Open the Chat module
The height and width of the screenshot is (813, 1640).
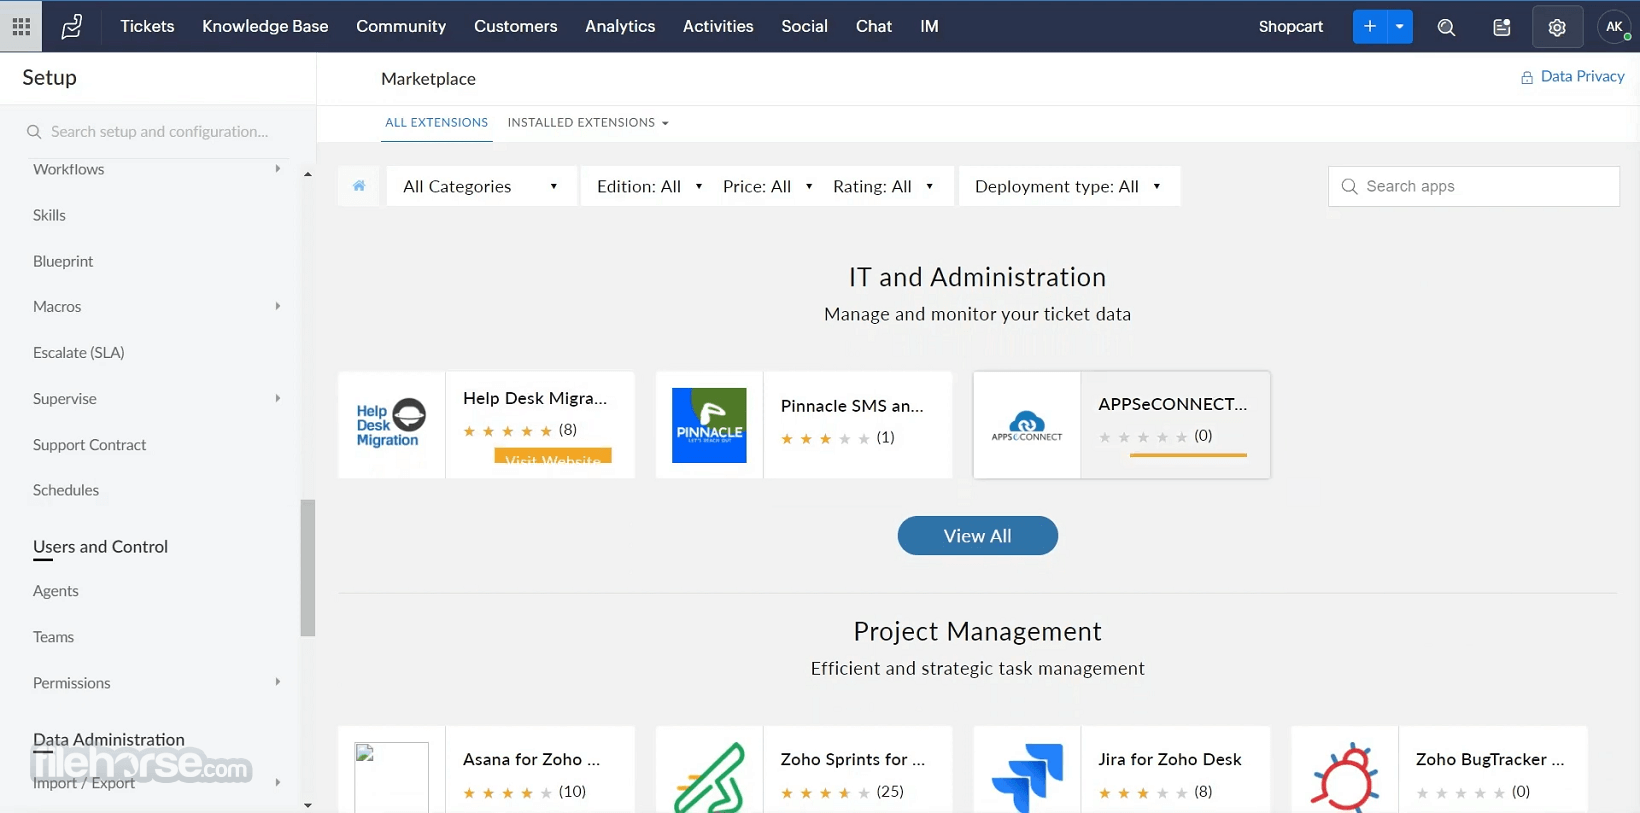(874, 27)
